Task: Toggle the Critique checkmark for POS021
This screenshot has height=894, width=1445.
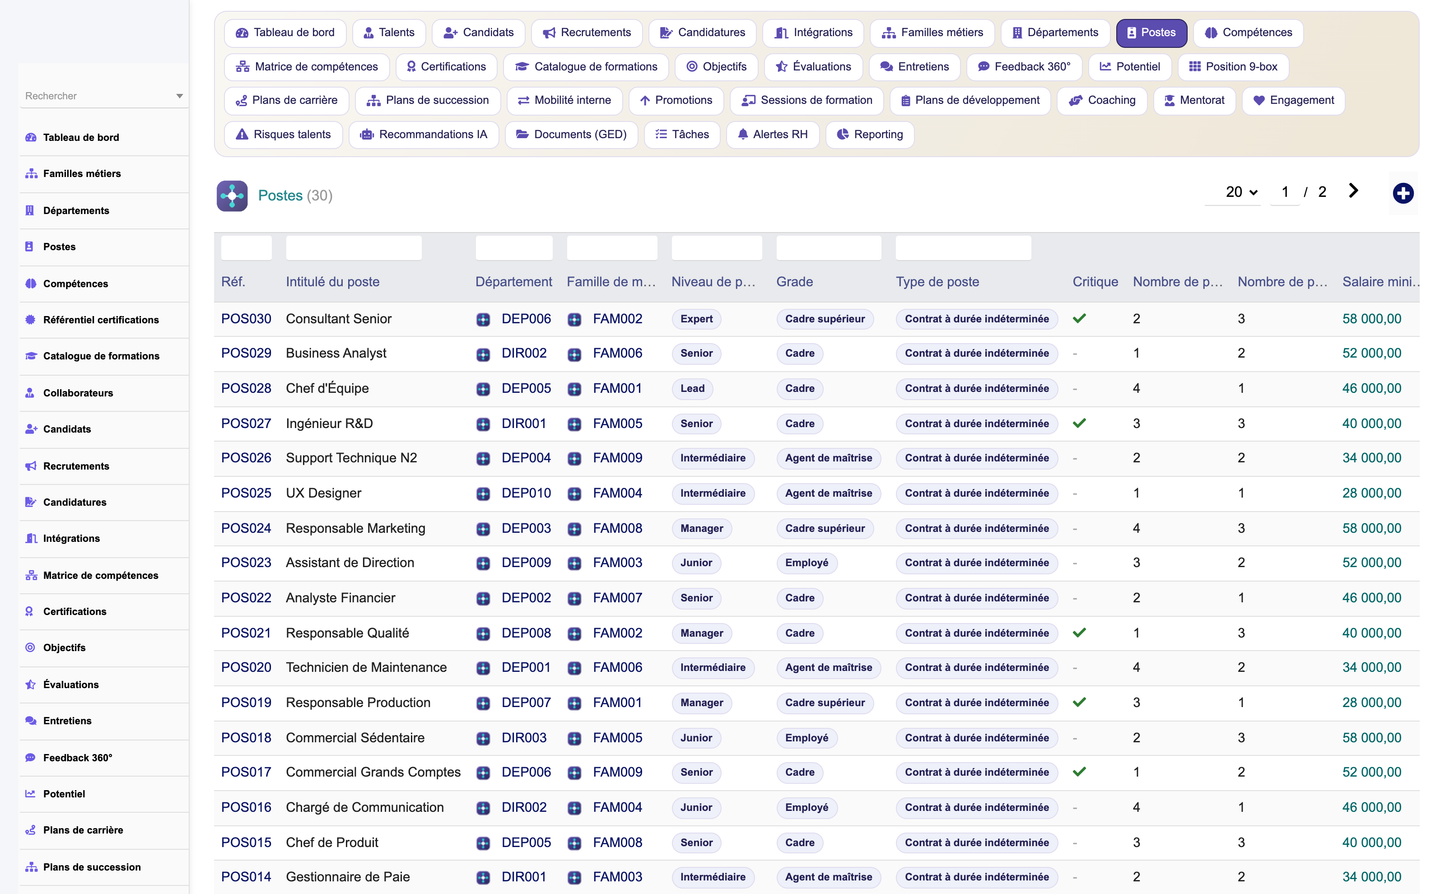Action: tap(1079, 633)
